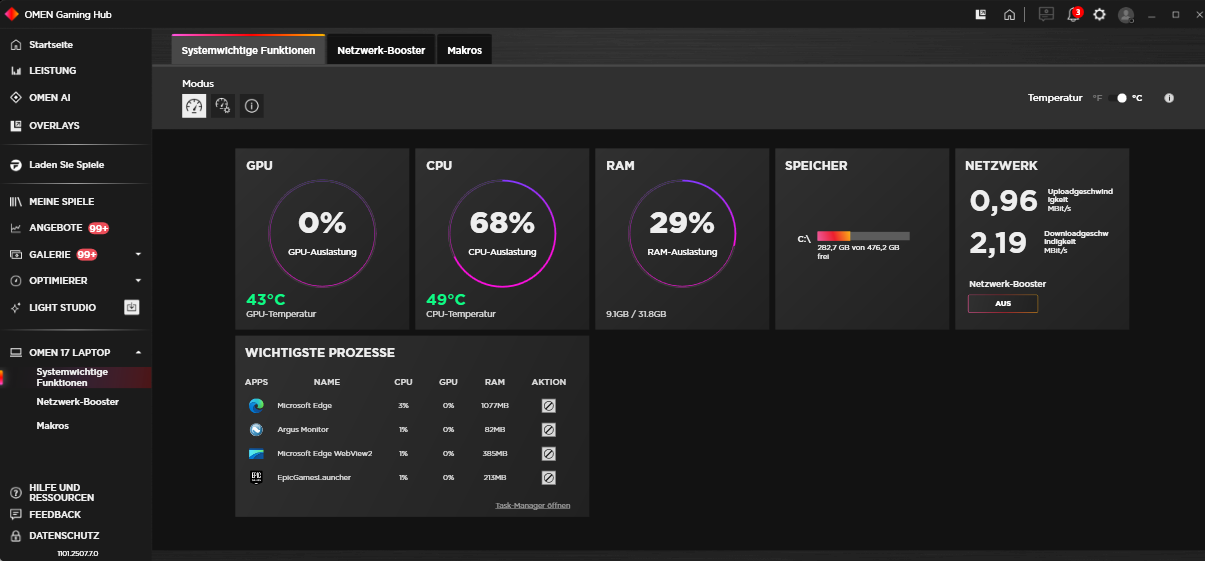Select Makros in the sidebar
Image resolution: width=1205 pixels, height=561 pixels.
click(x=53, y=426)
